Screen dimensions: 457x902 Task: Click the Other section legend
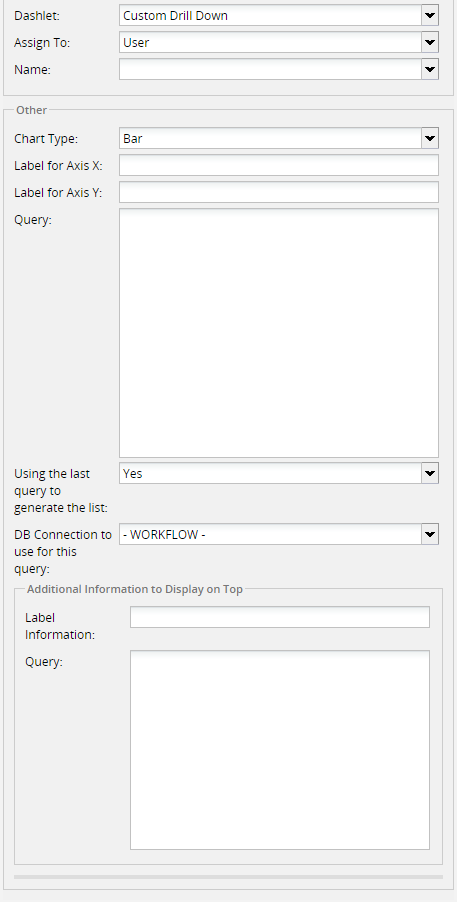32,110
